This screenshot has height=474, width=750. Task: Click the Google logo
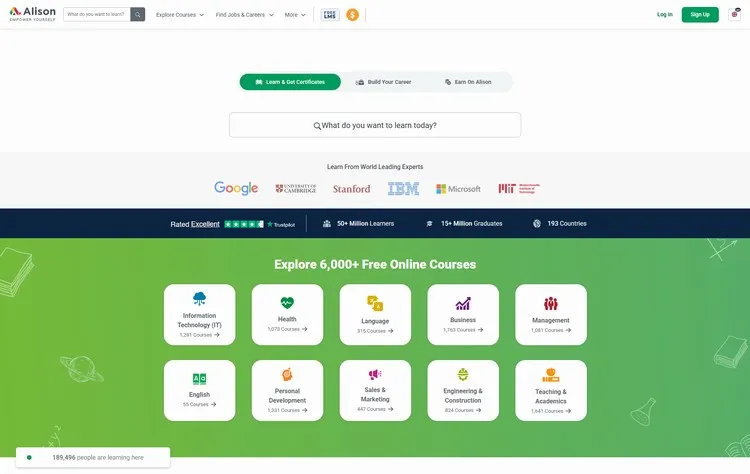tap(236, 188)
